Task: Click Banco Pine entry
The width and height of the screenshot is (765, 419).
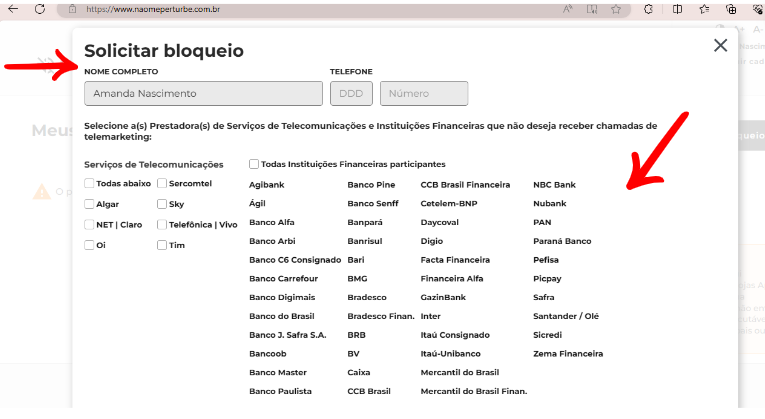Action: pos(371,185)
